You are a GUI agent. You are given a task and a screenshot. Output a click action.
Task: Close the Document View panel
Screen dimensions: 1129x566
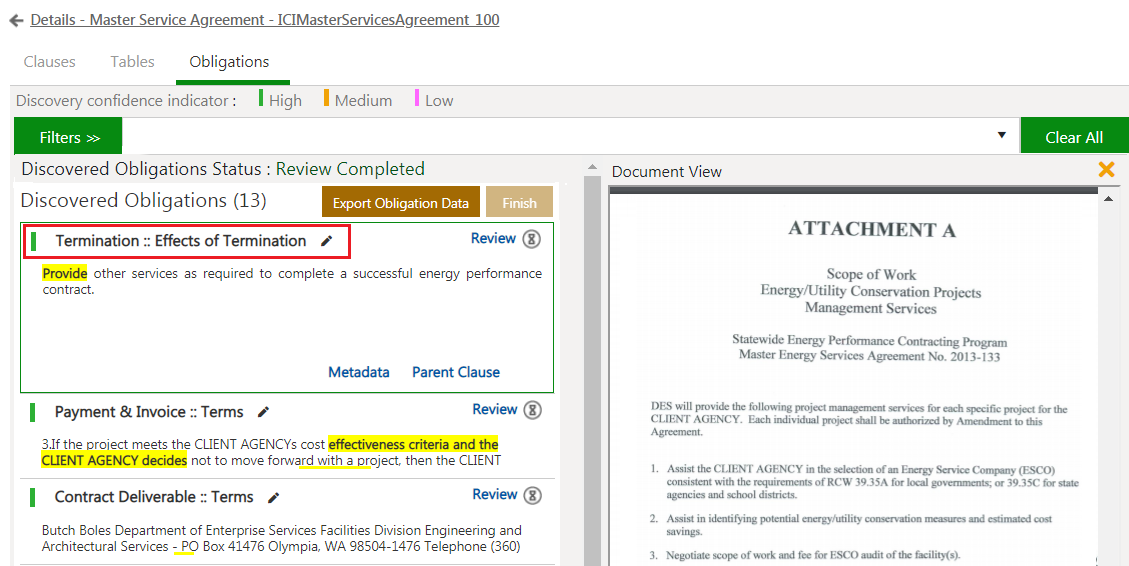point(1106,170)
